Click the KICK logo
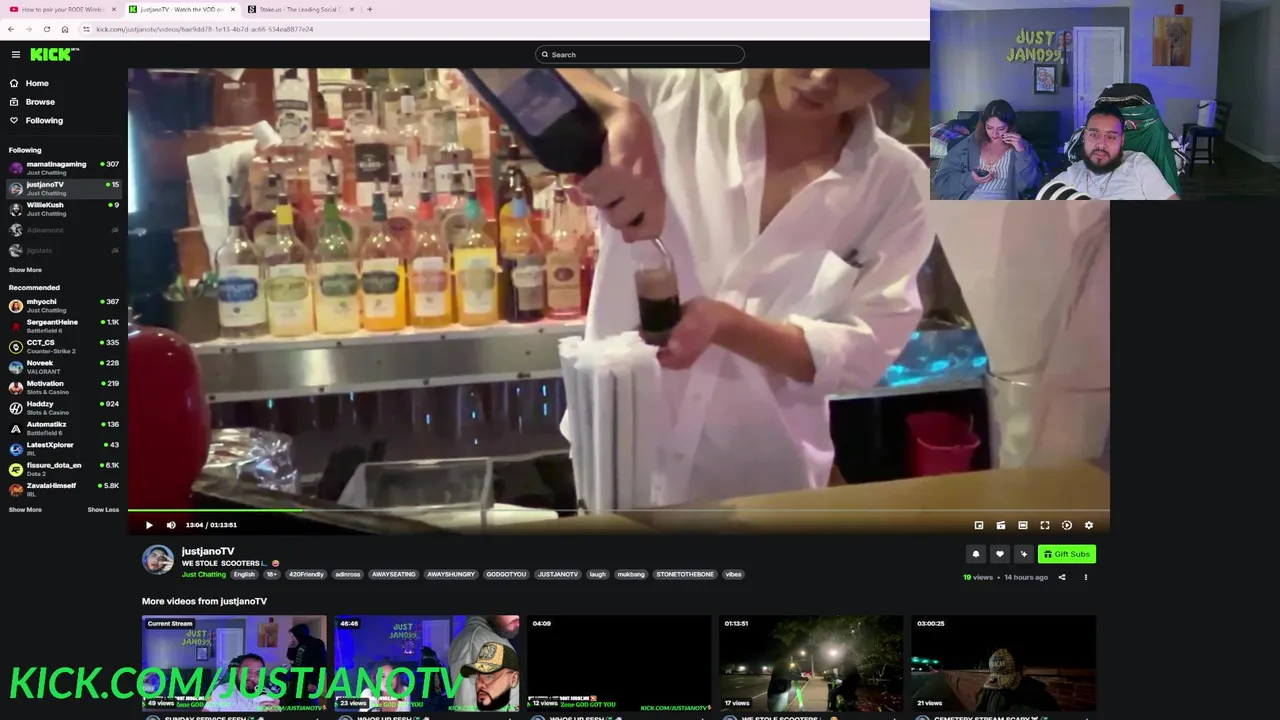 click(50, 54)
